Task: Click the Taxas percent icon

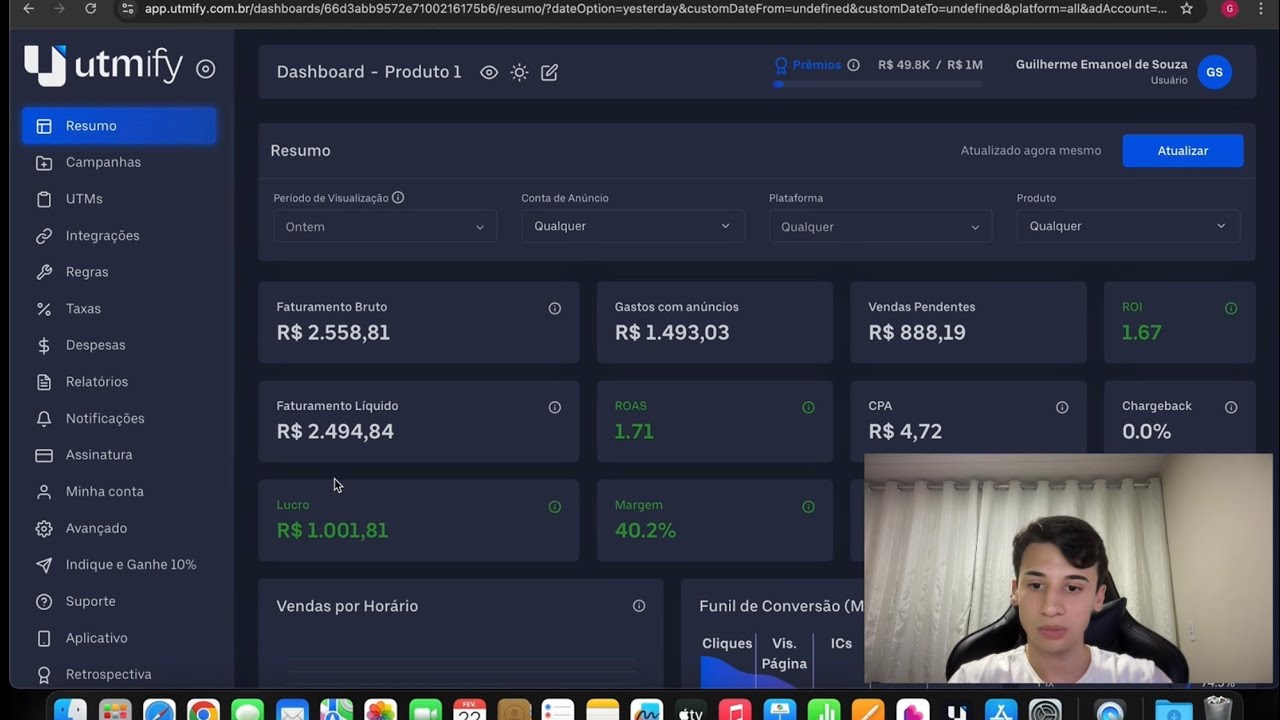Action: 44,309
